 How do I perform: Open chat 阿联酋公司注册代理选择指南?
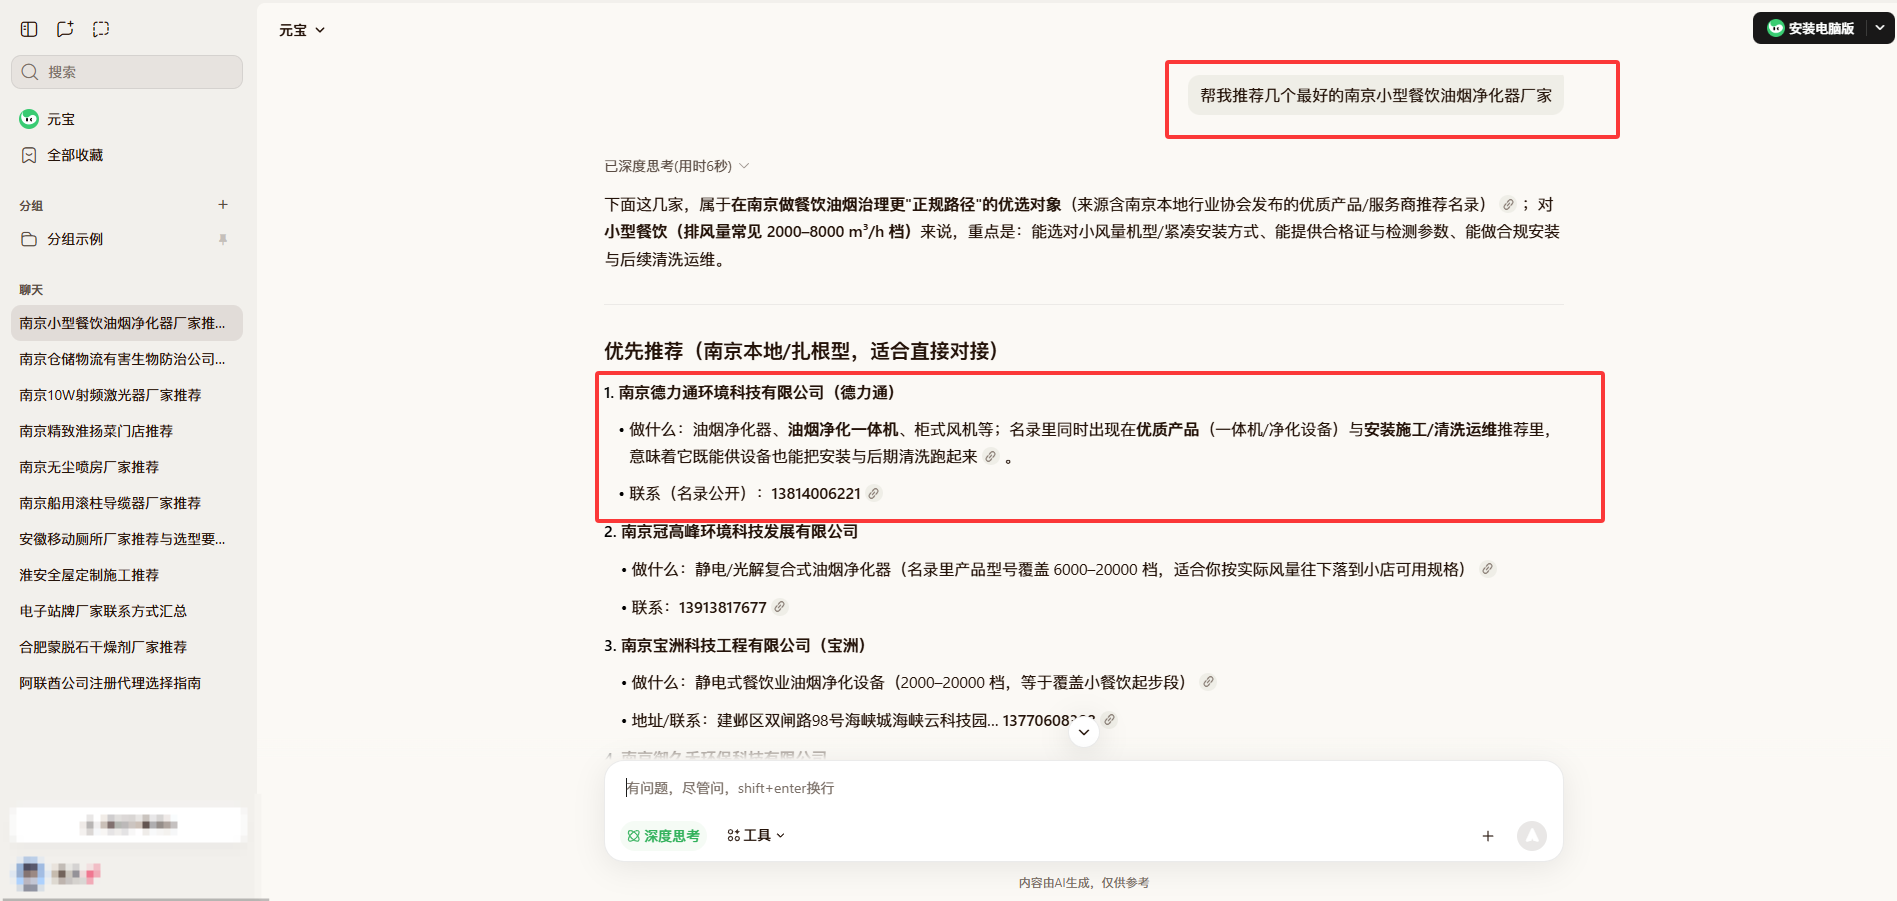pyautogui.click(x=127, y=683)
